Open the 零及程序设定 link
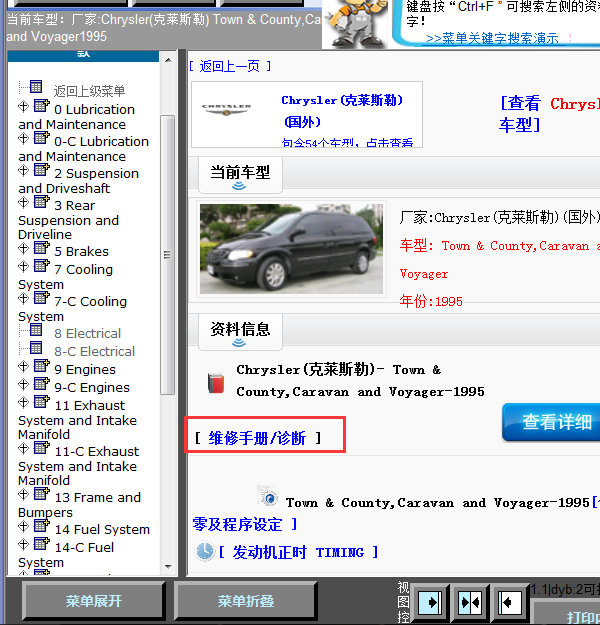 point(244,525)
